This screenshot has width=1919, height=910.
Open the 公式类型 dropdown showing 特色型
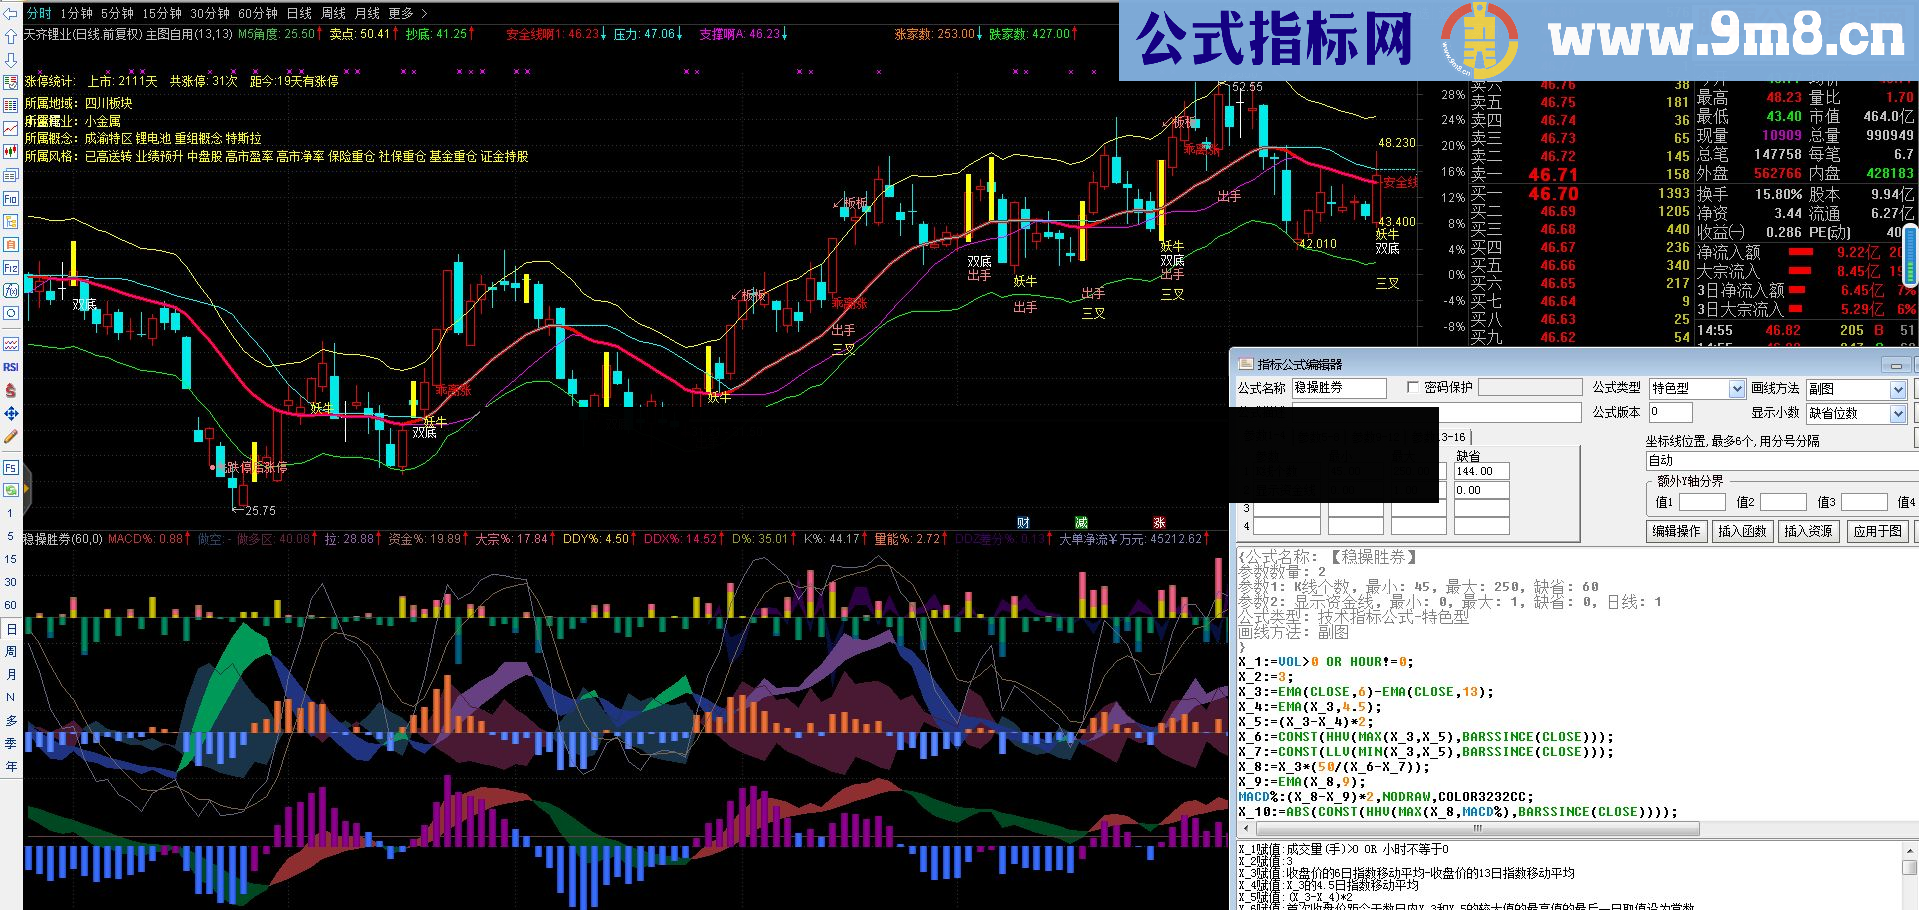coord(1735,389)
